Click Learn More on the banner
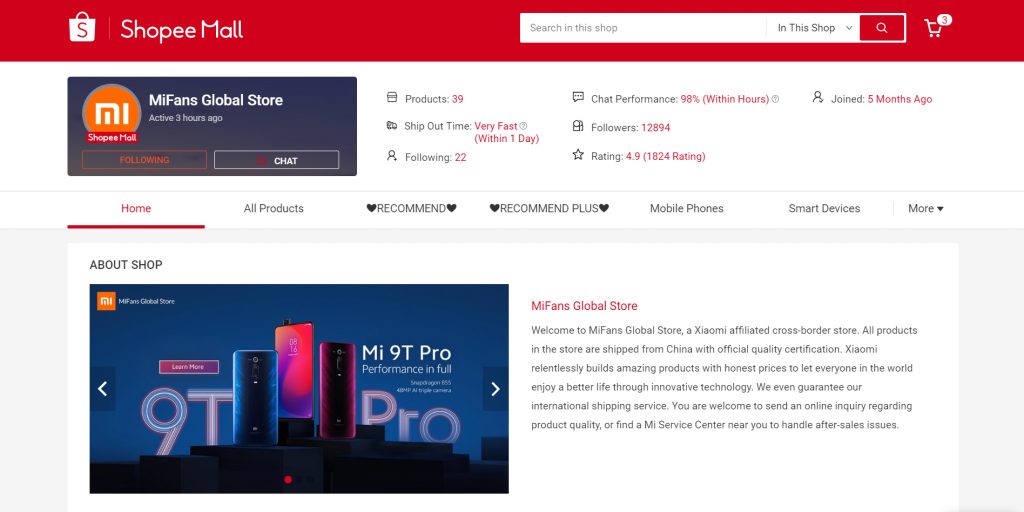 (188, 367)
